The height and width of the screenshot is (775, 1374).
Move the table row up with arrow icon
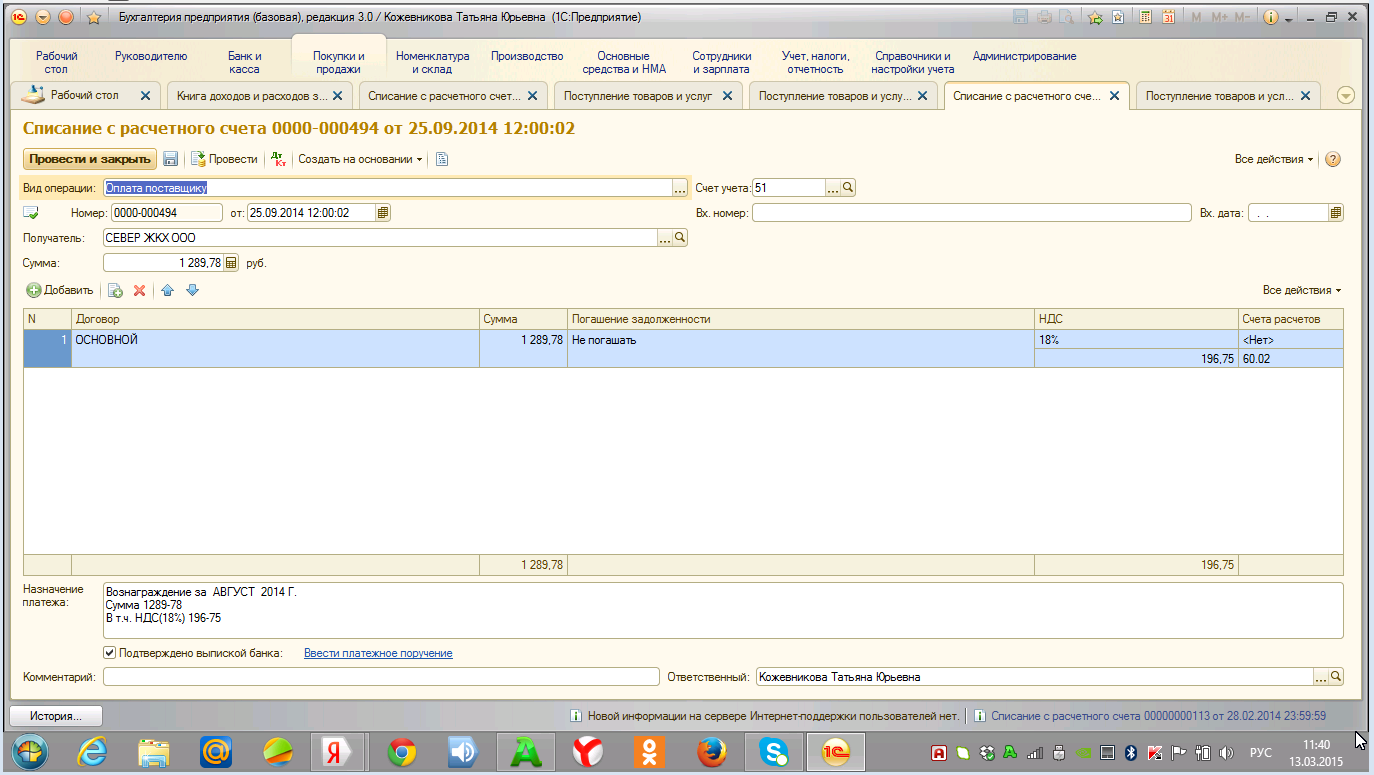pos(167,290)
